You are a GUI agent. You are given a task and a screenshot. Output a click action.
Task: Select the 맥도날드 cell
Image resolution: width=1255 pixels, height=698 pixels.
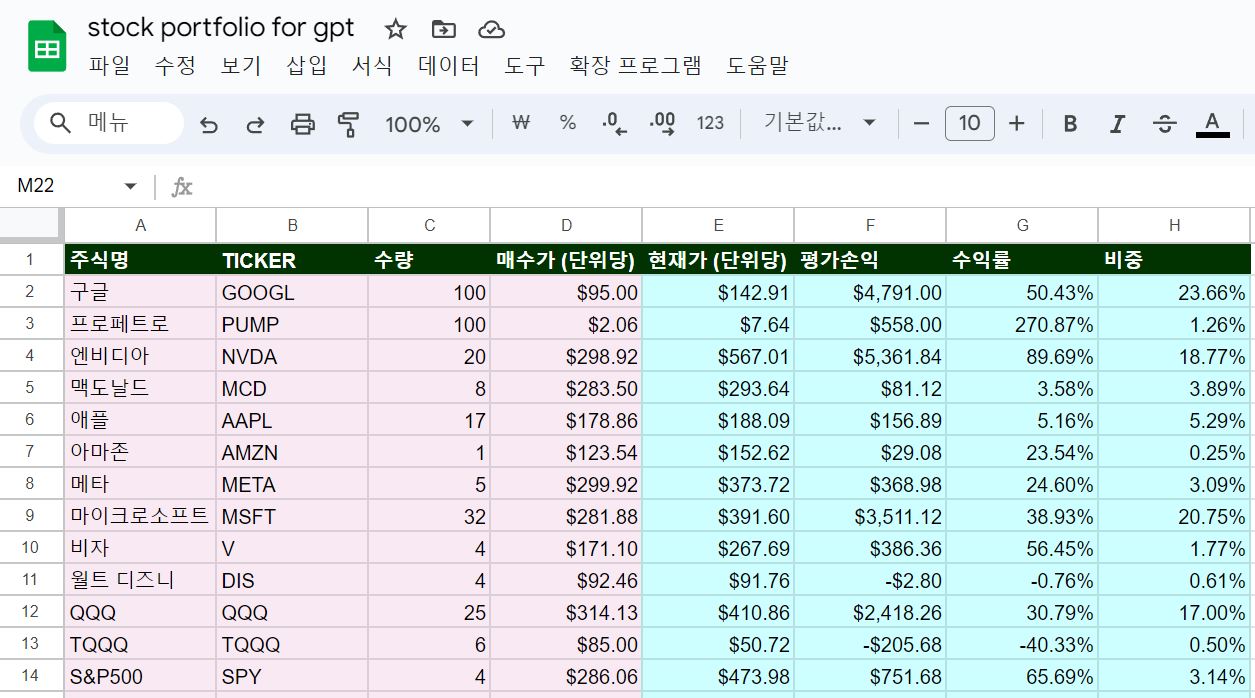pos(140,388)
